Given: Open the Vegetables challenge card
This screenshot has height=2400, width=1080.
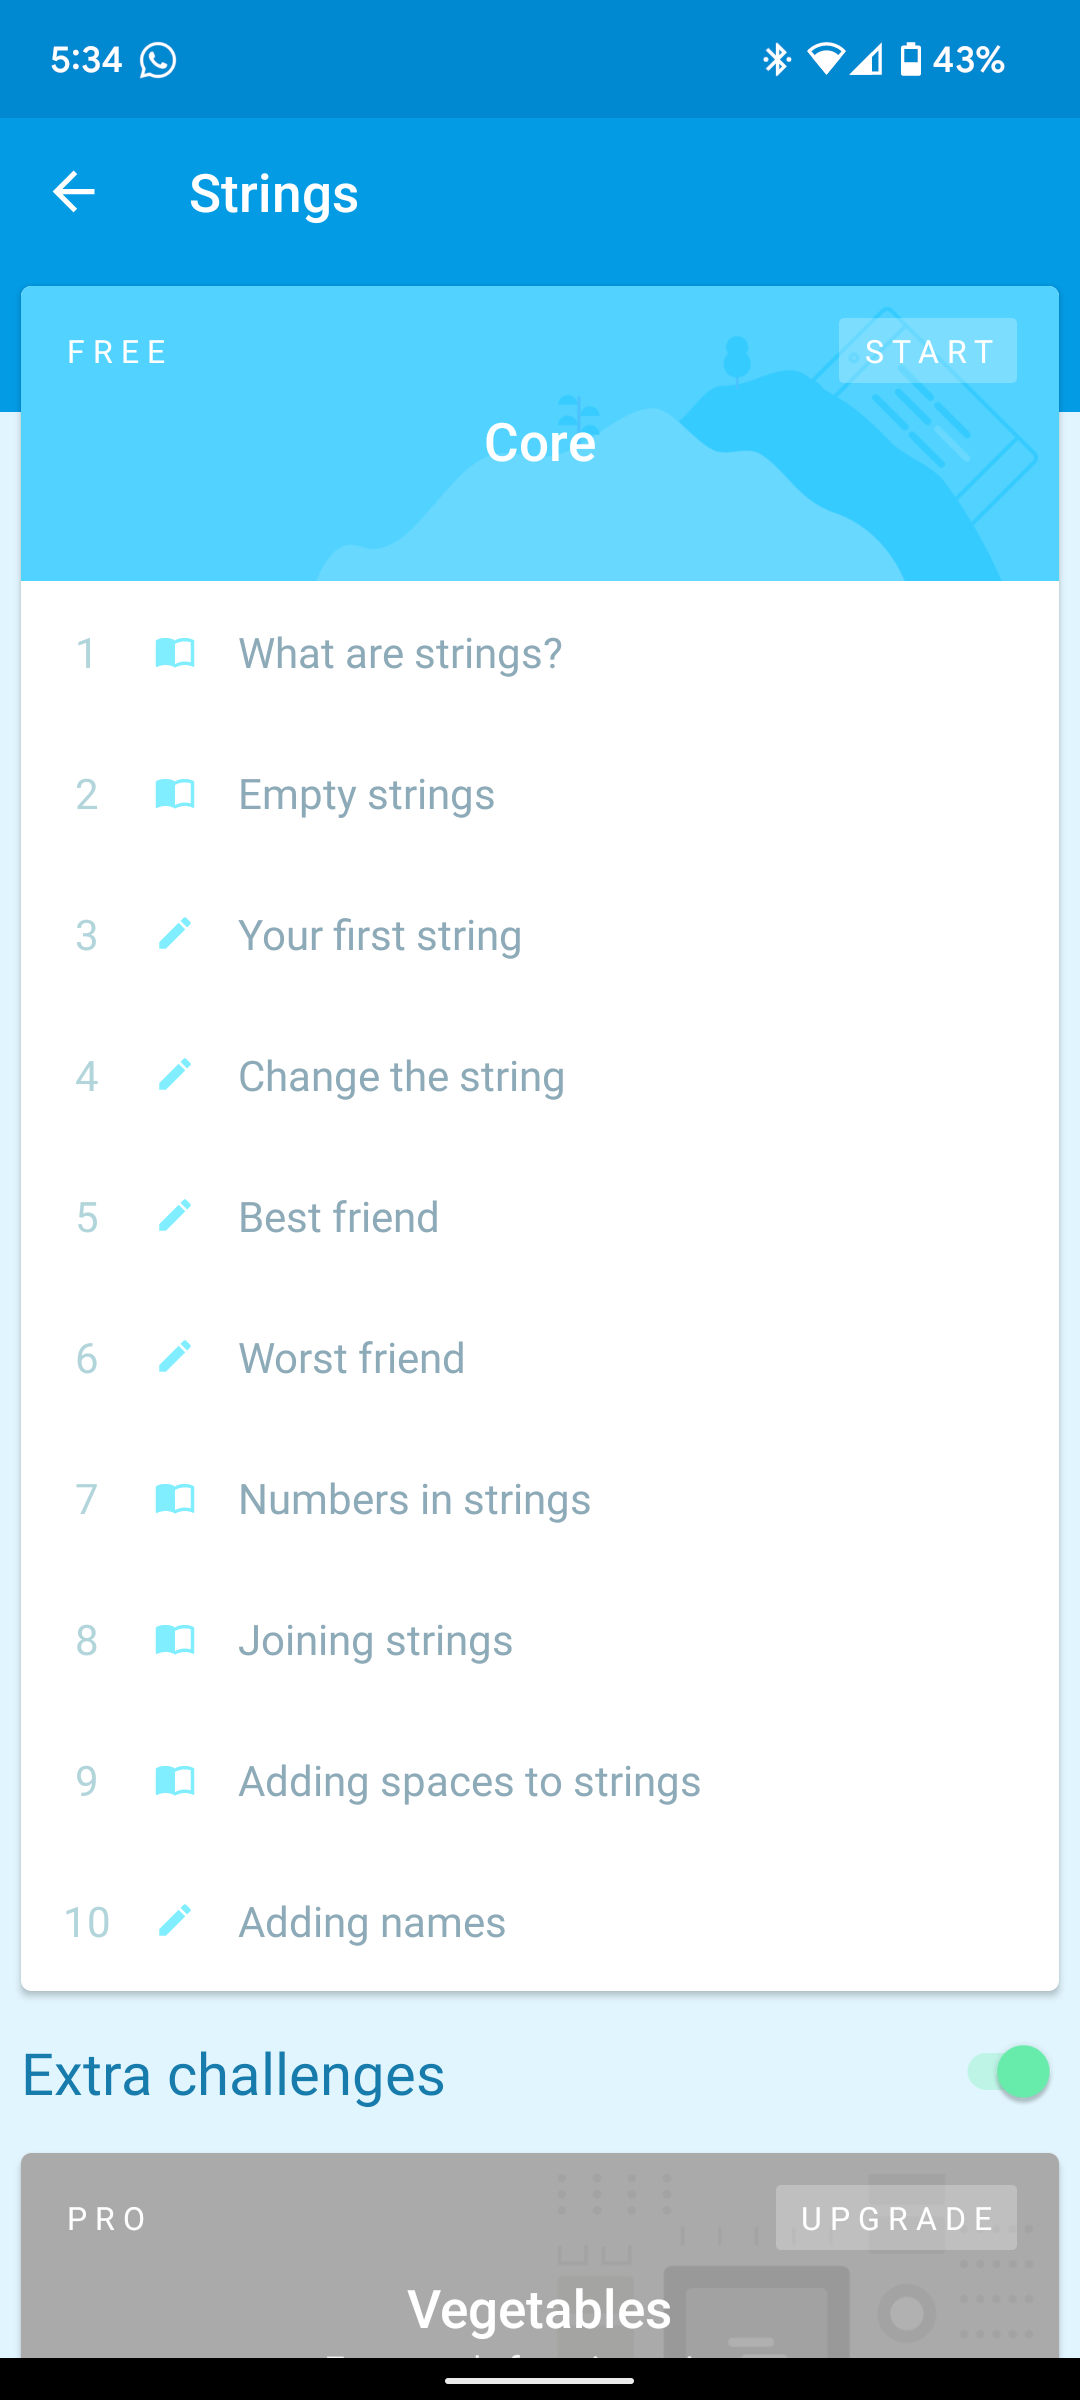Looking at the screenshot, I should pyautogui.click(x=540, y=2256).
